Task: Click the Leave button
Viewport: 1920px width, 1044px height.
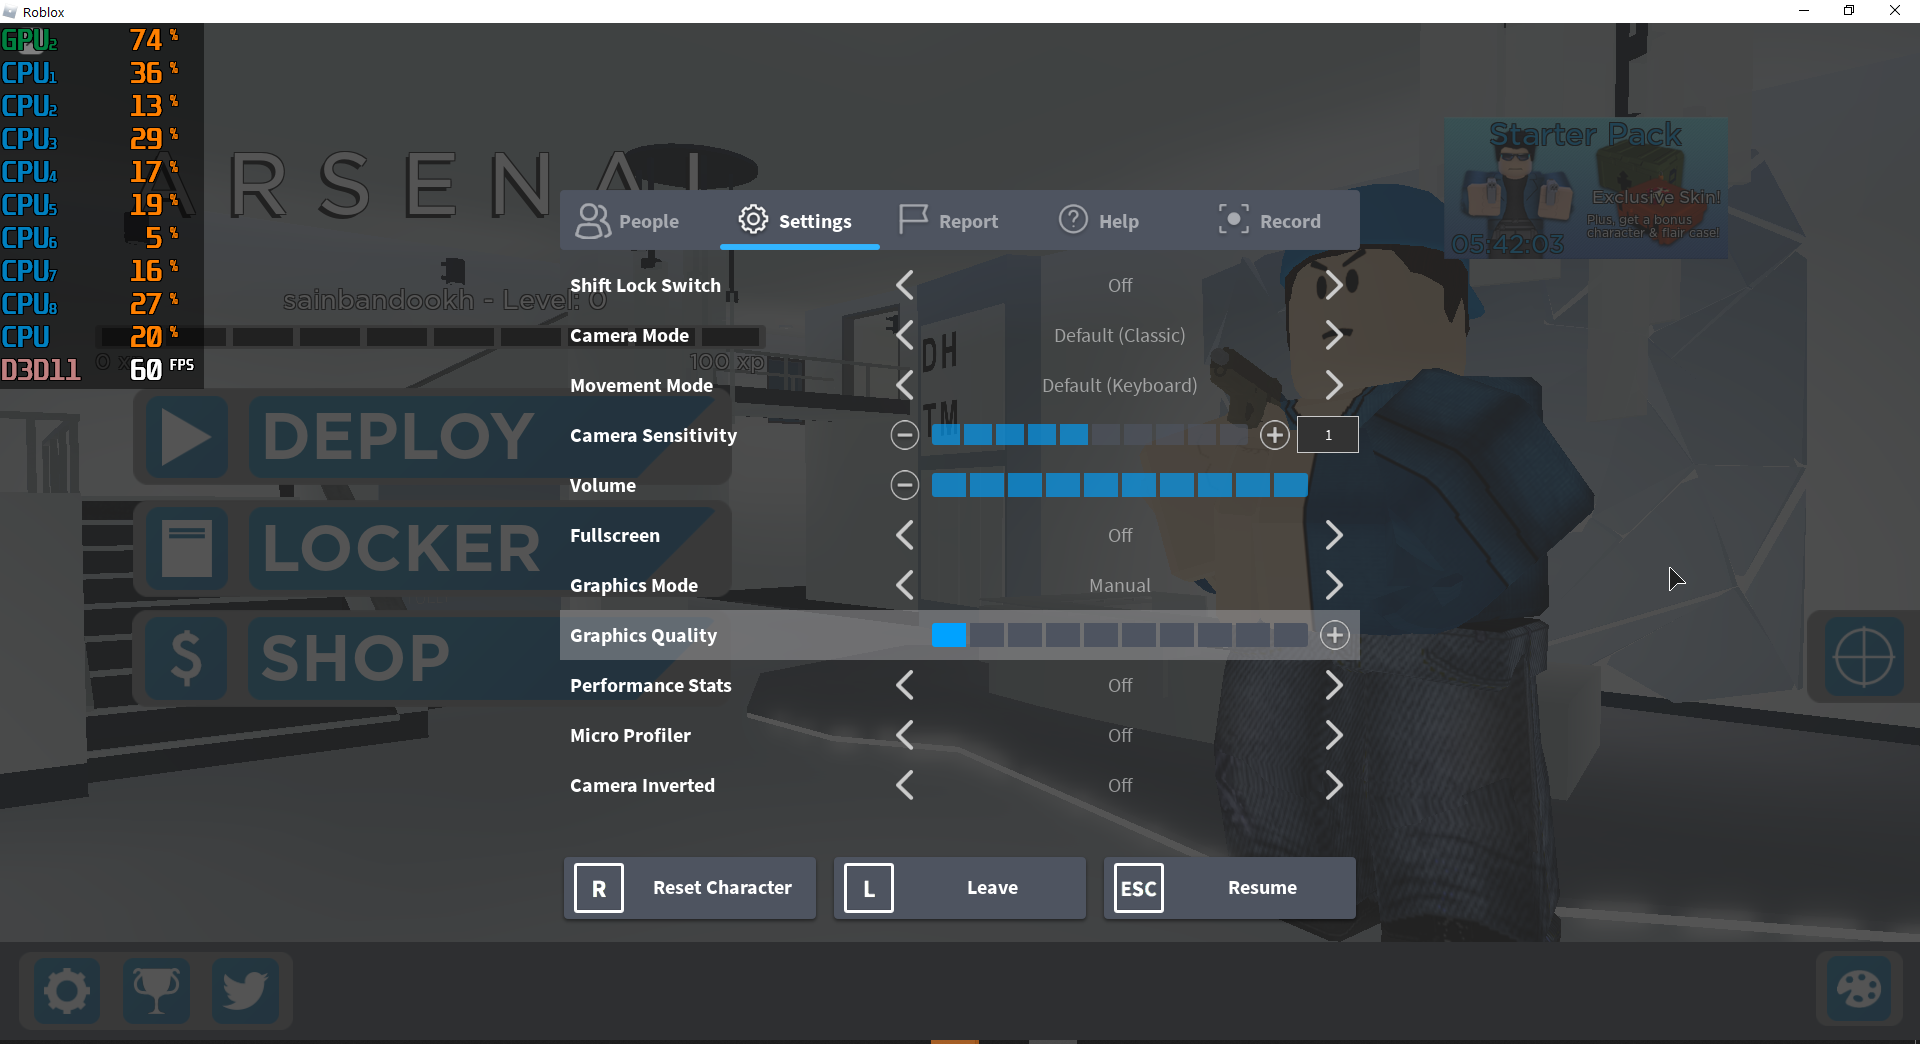Action: click(x=958, y=887)
